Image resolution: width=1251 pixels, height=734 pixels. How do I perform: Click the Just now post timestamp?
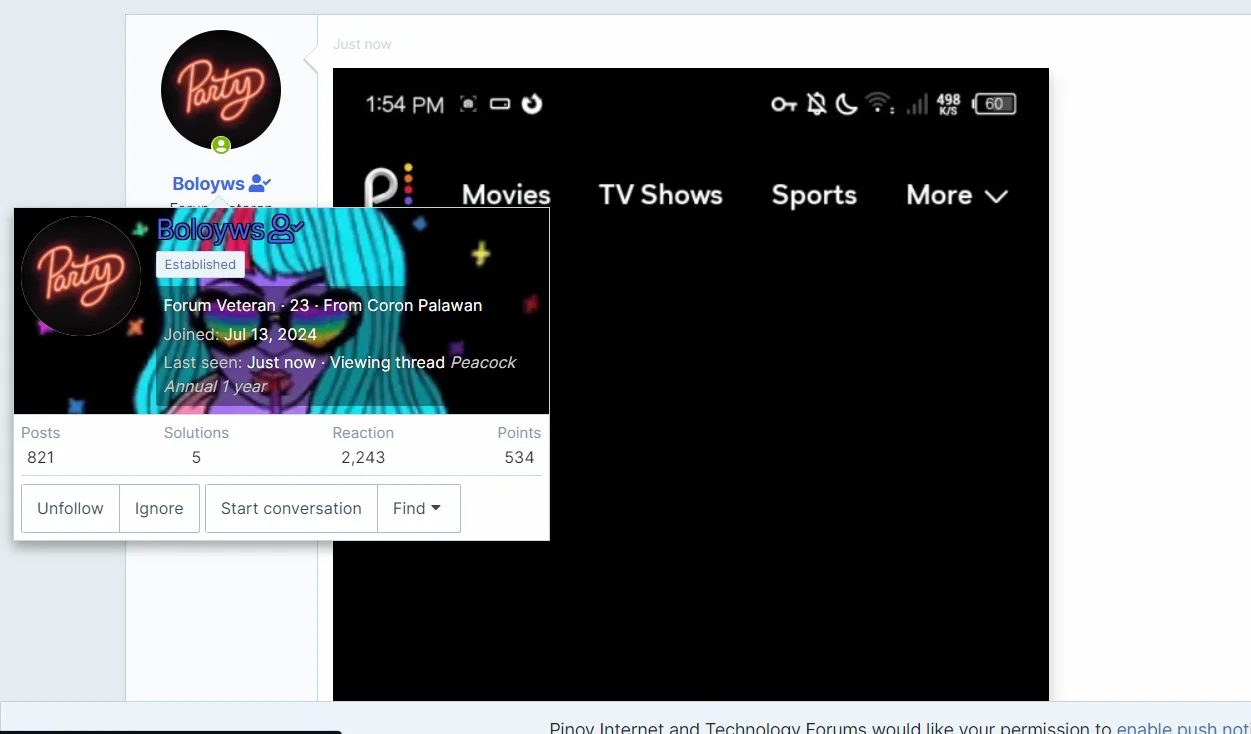click(x=362, y=44)
